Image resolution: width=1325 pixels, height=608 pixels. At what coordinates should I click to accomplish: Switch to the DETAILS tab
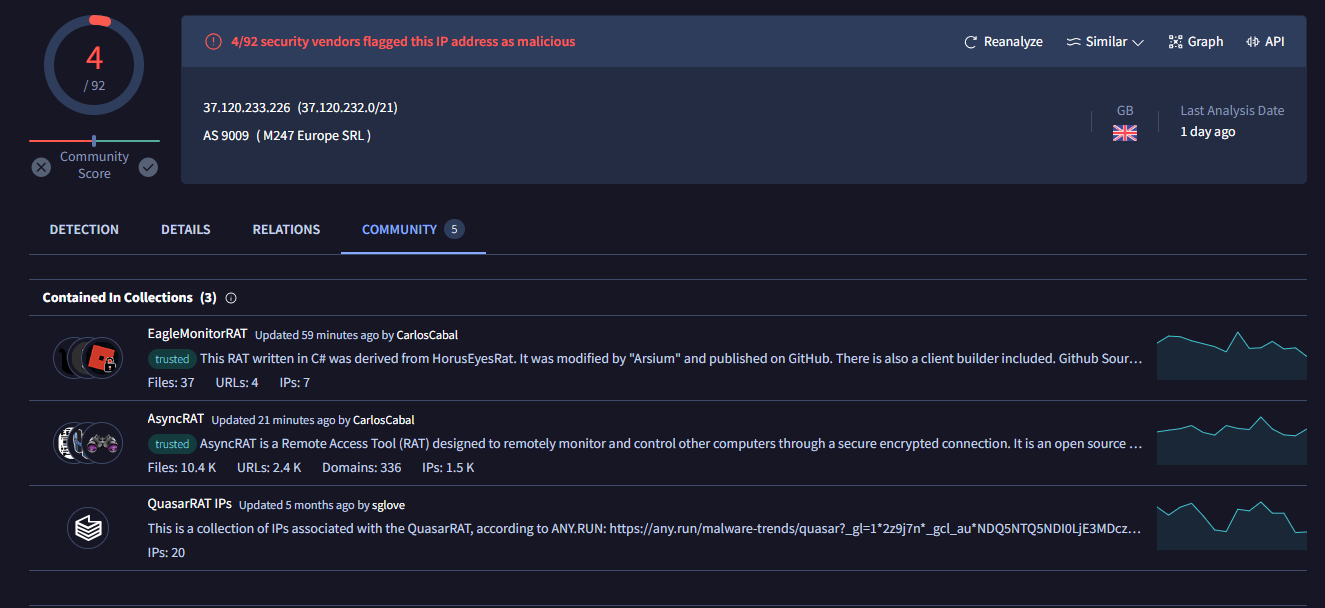186,230
